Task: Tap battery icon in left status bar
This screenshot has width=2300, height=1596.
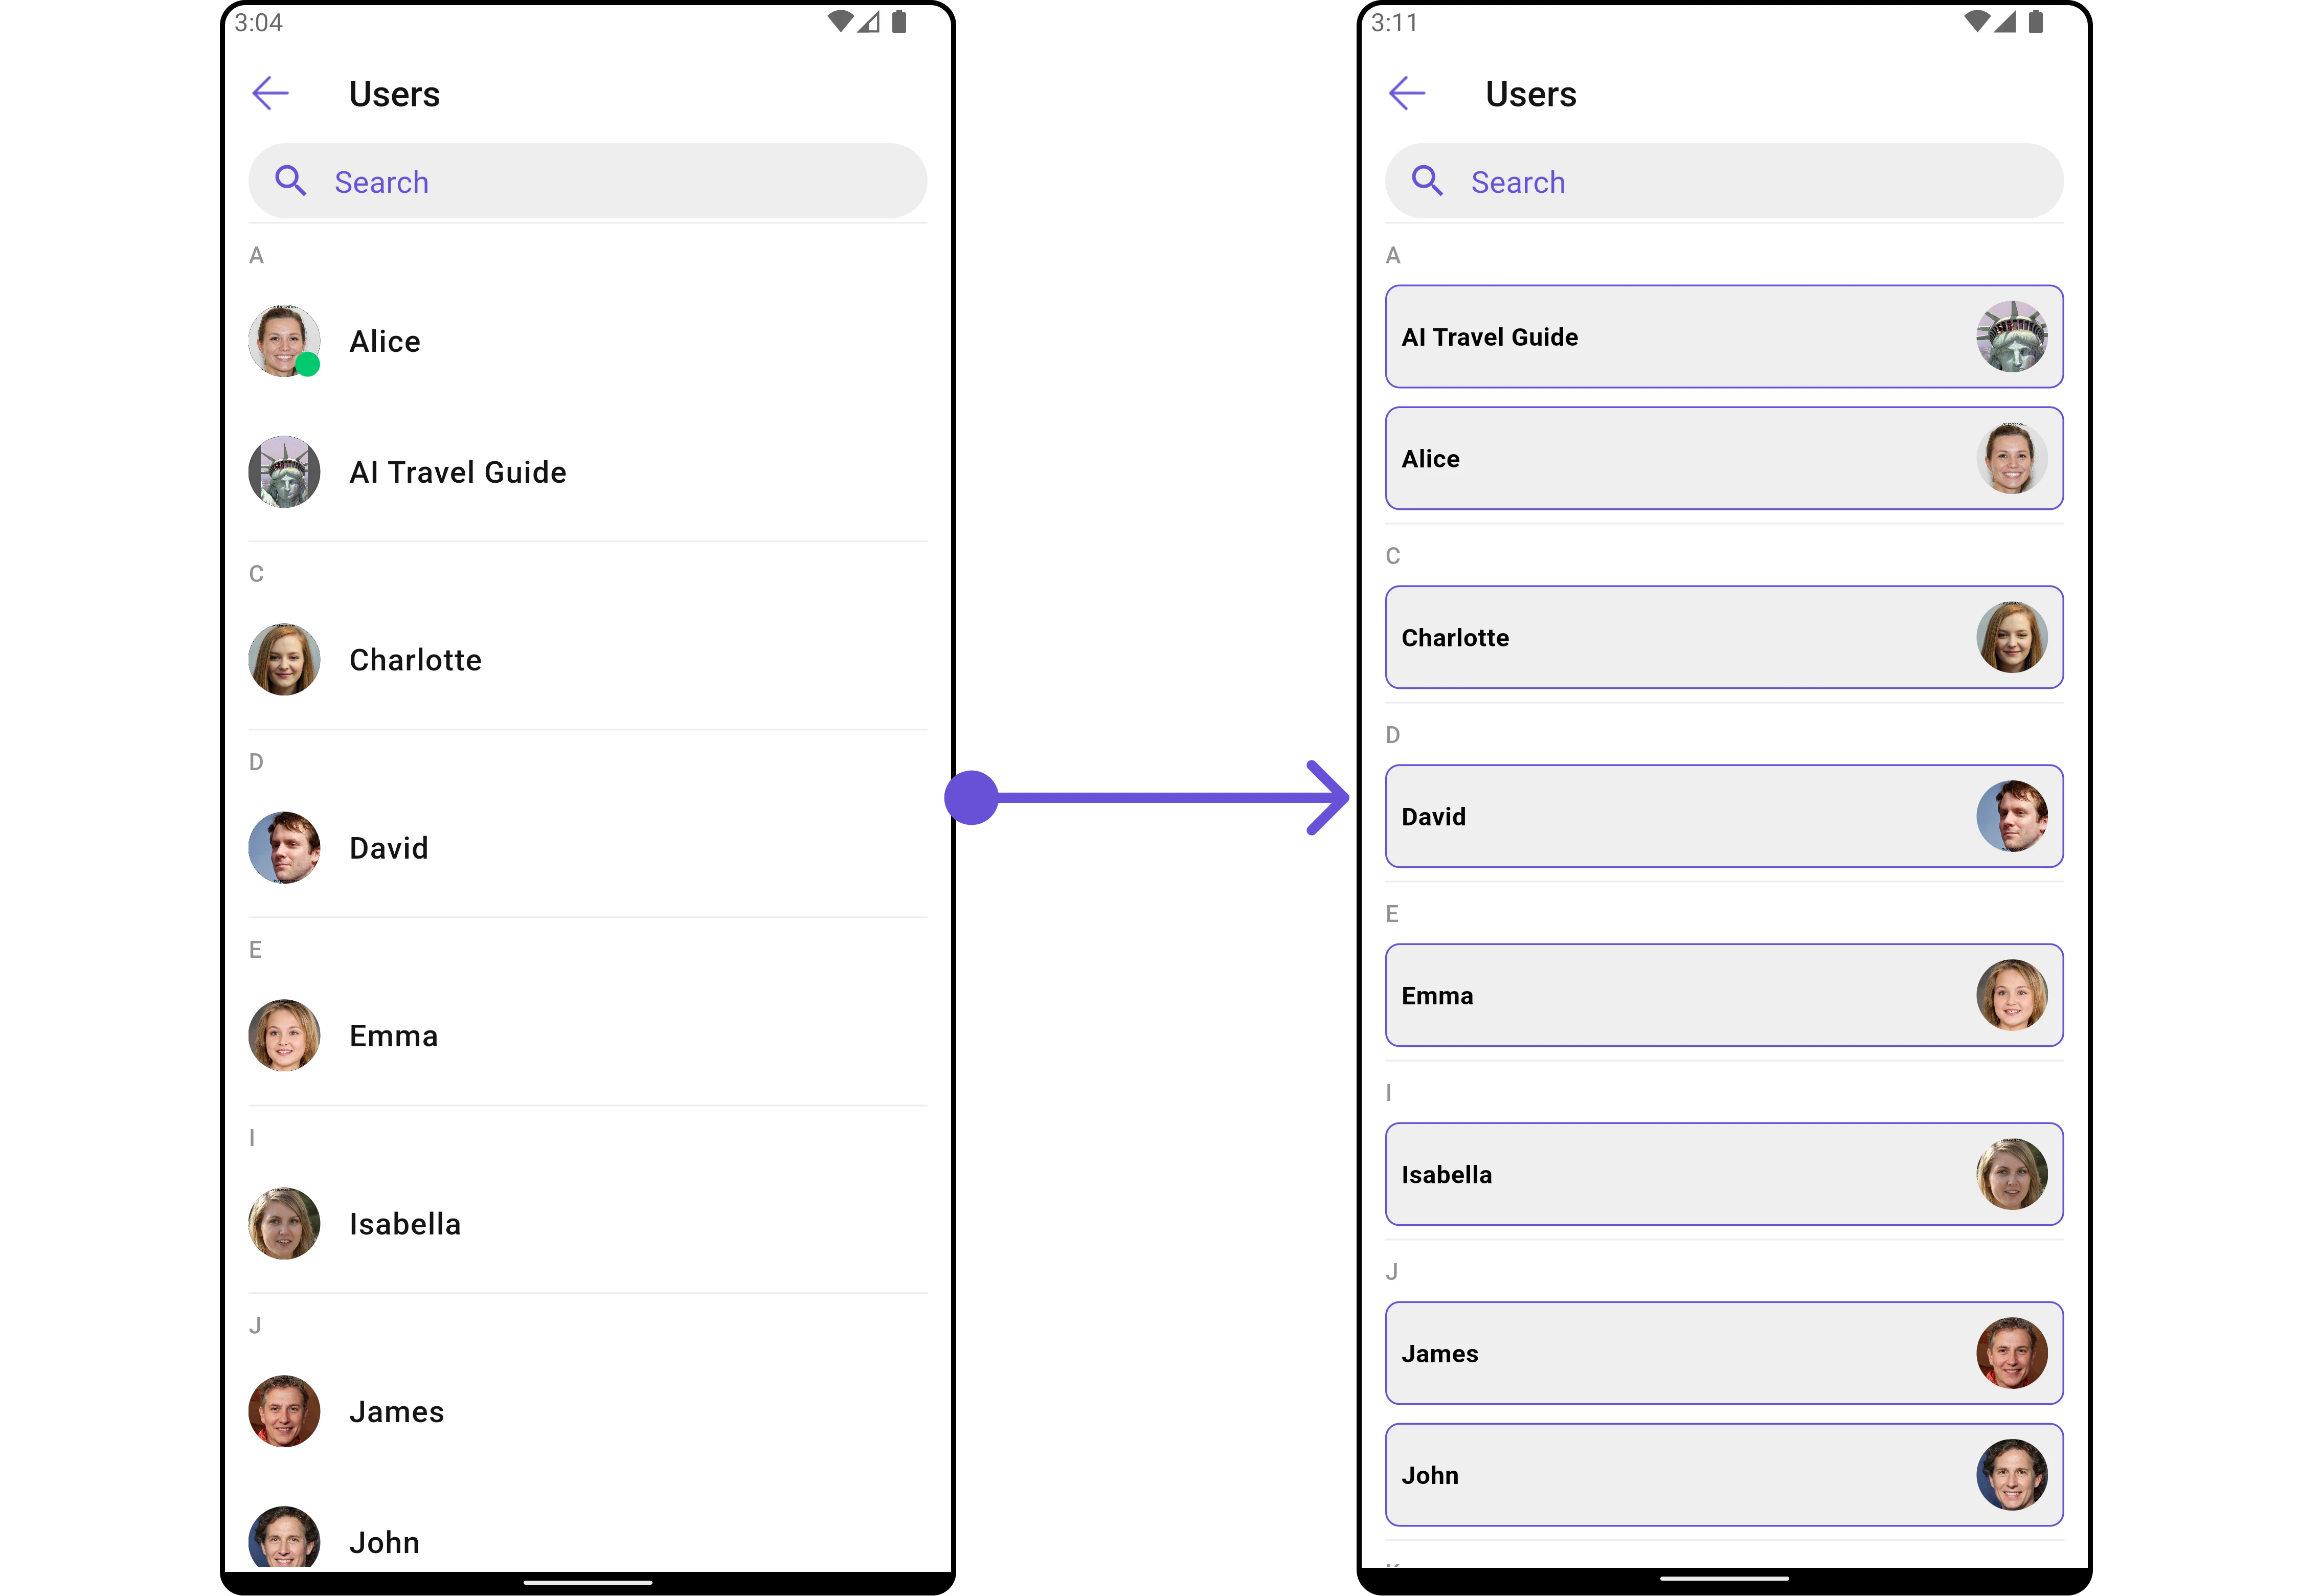Action: pyautogui.click(x=899, y=22)
